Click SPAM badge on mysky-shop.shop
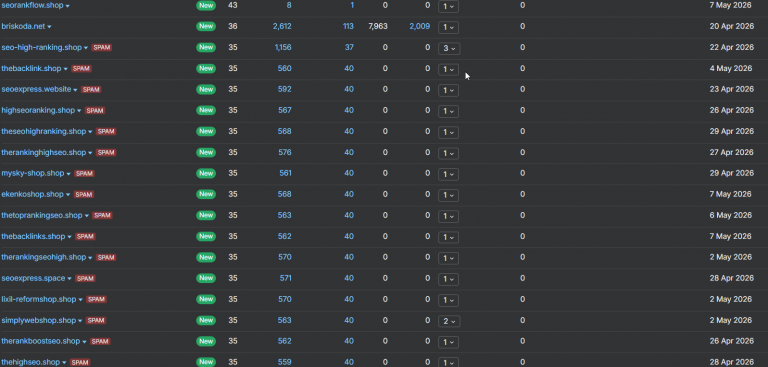This screenshot has width=768, height=367. [x=84, y=173]
